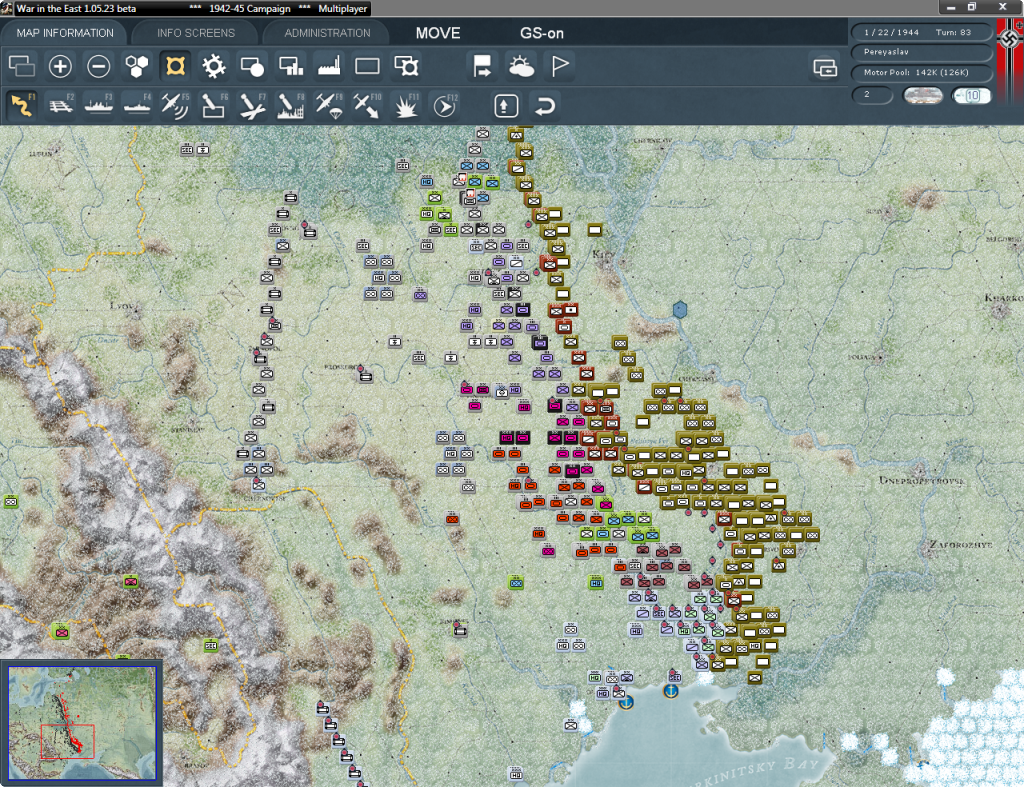This screenshot has height=787, width=1024.
Task: Click the blizzard indicator showing 10
Action: [971, 95]
